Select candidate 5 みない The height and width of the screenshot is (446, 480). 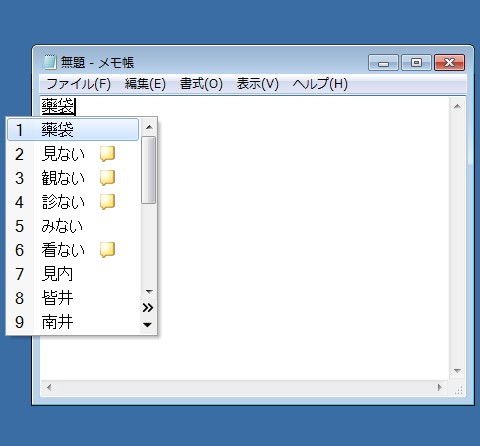(73, 226)
